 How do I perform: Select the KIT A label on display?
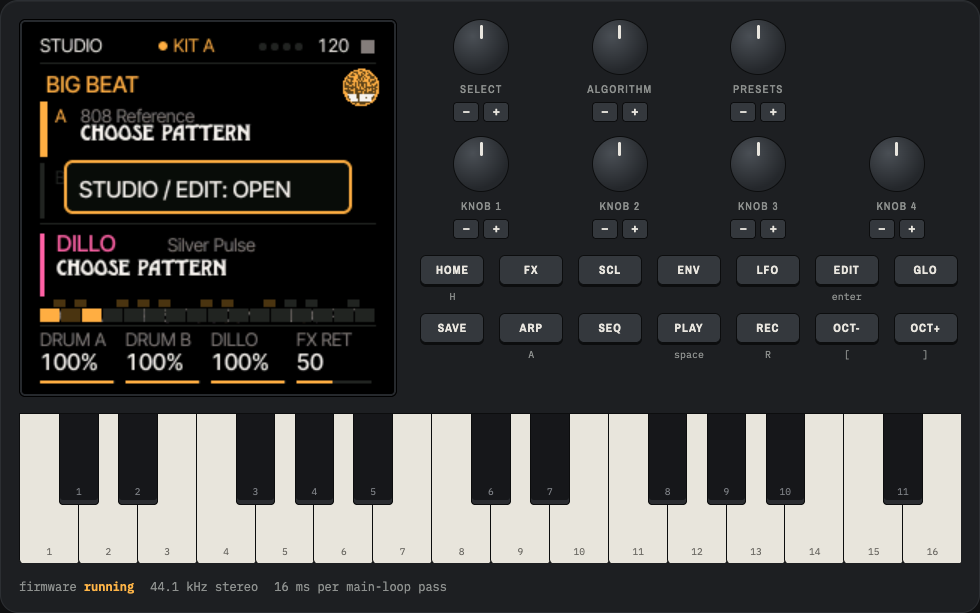pos(193,46)
